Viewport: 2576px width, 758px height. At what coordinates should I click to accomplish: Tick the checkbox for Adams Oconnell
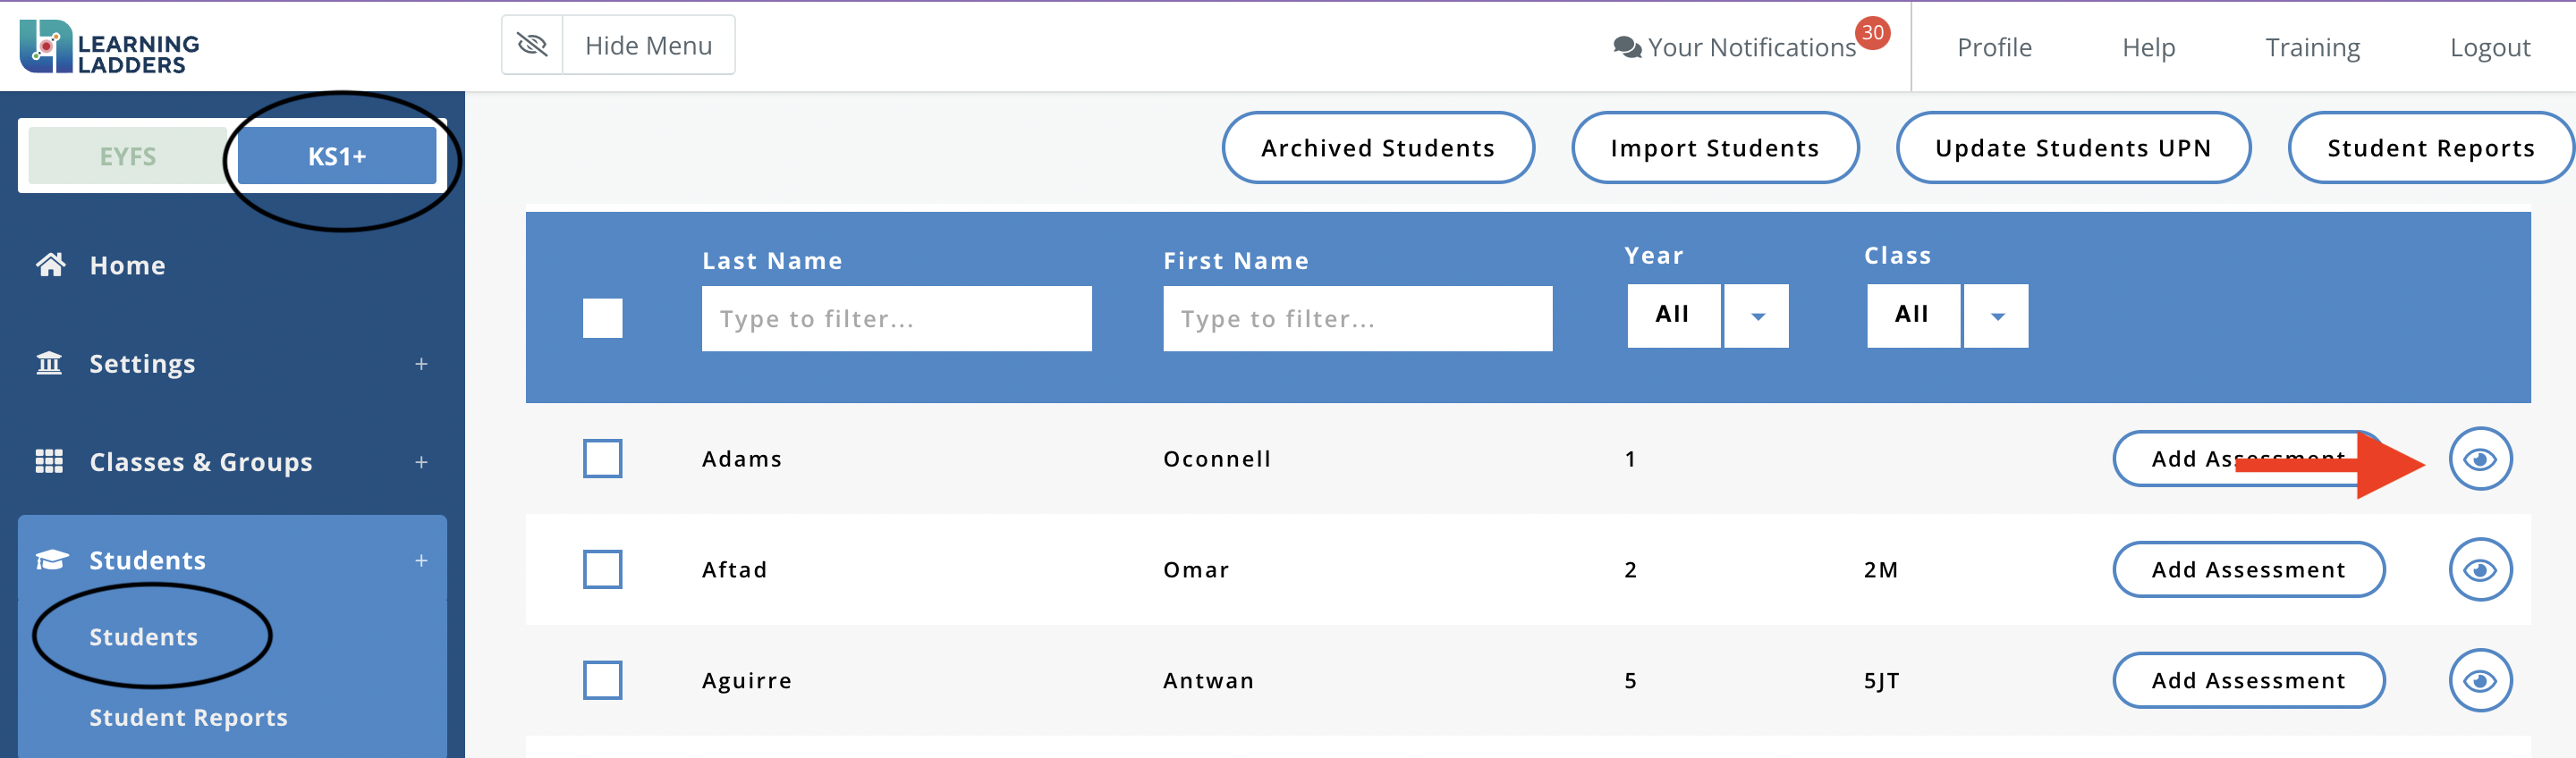tap(602, 459)
